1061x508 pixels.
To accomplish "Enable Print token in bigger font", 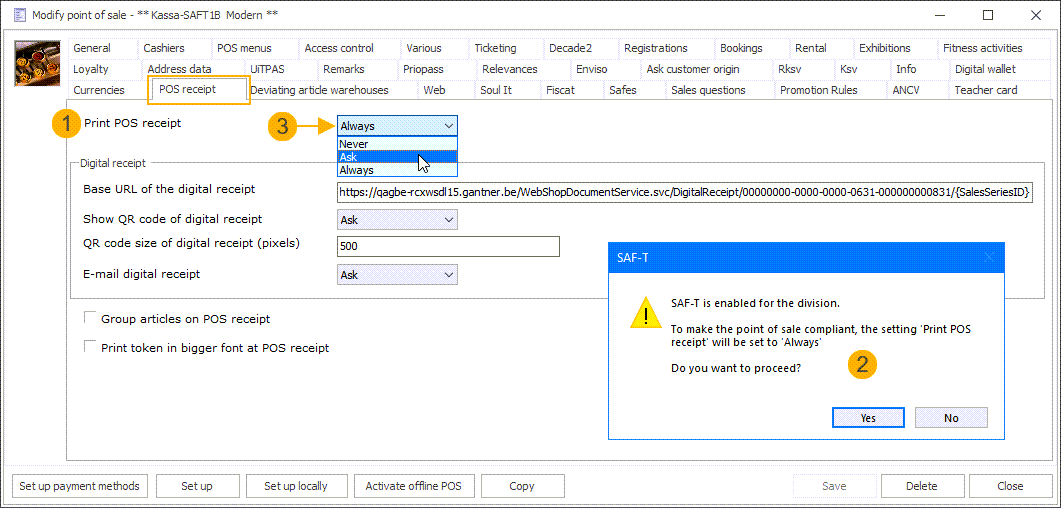I will pos(89,348).
